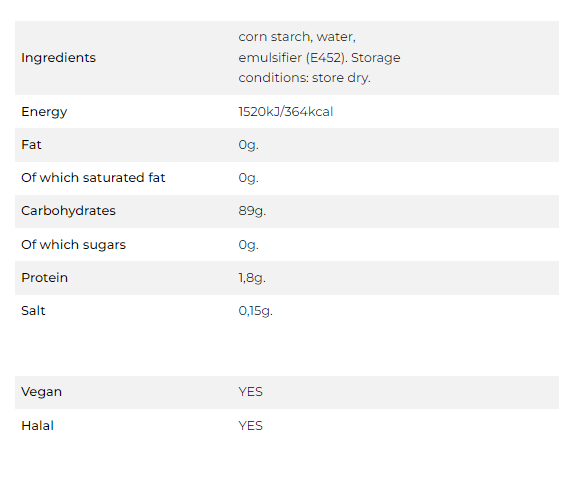Click the 1520kJ/364kcal energy value
The width and height of the screenshot is (570, 479).
tap(285, 112)
